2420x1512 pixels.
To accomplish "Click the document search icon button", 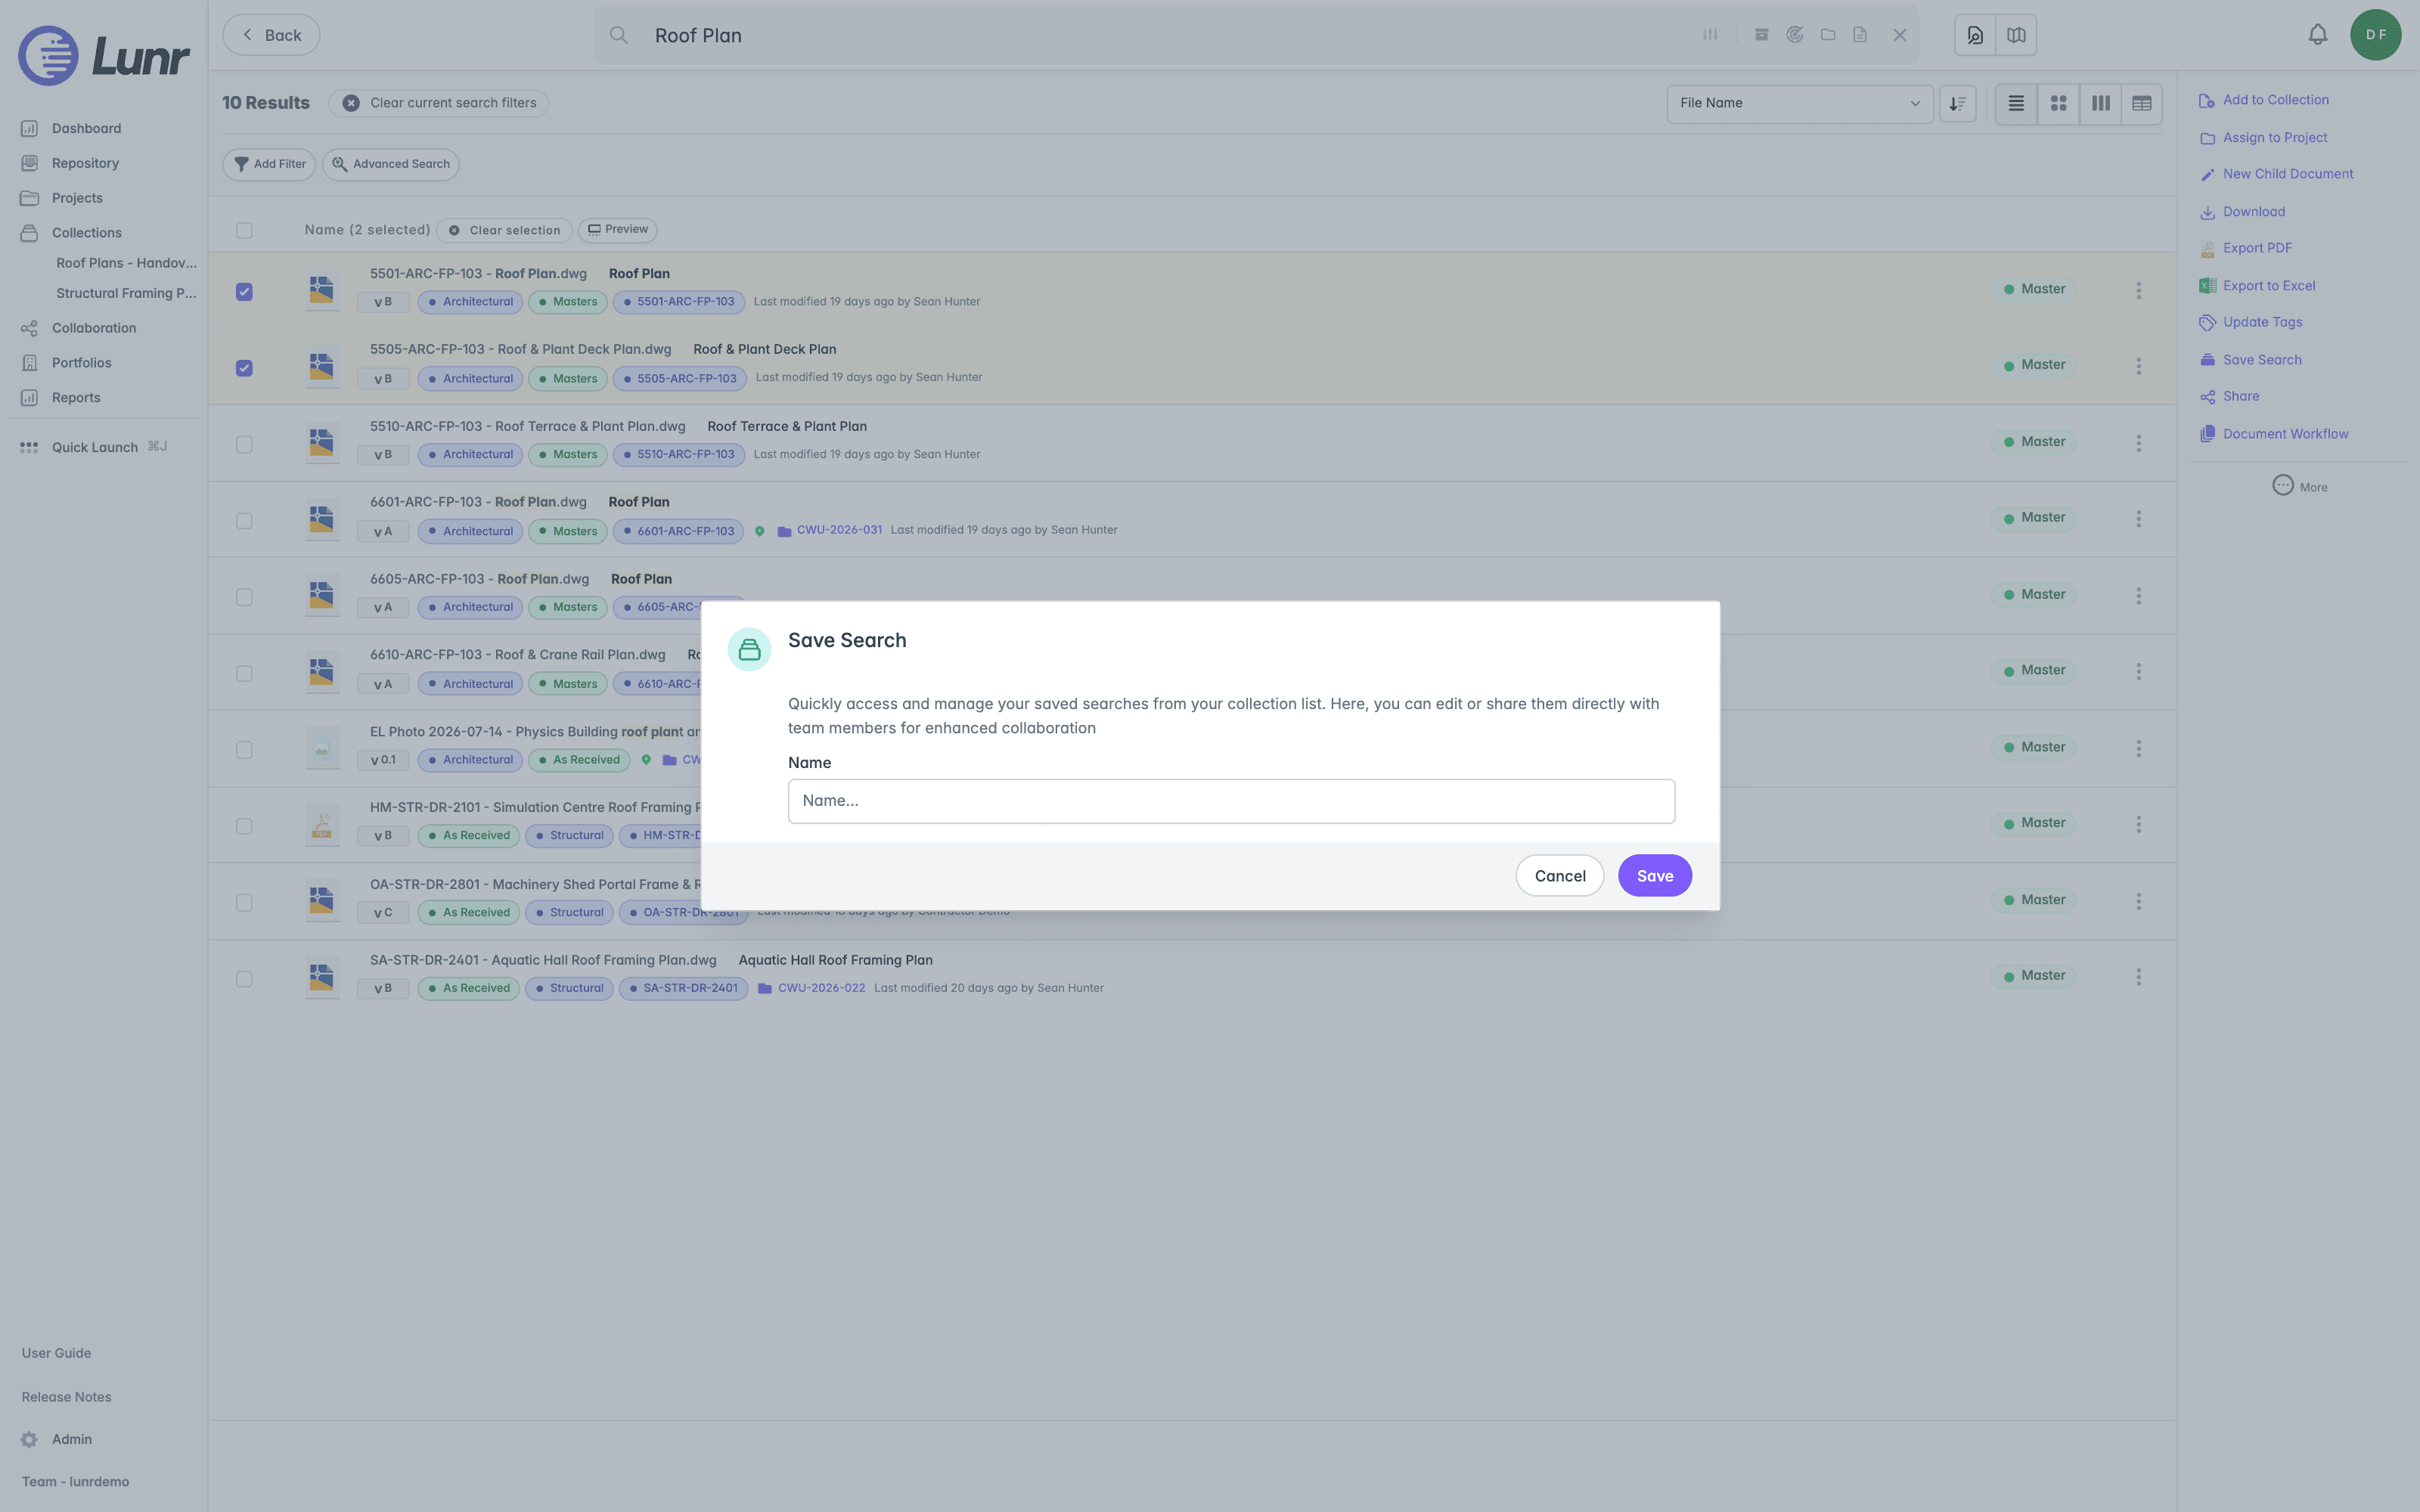I will click(x=1975, y=35).
